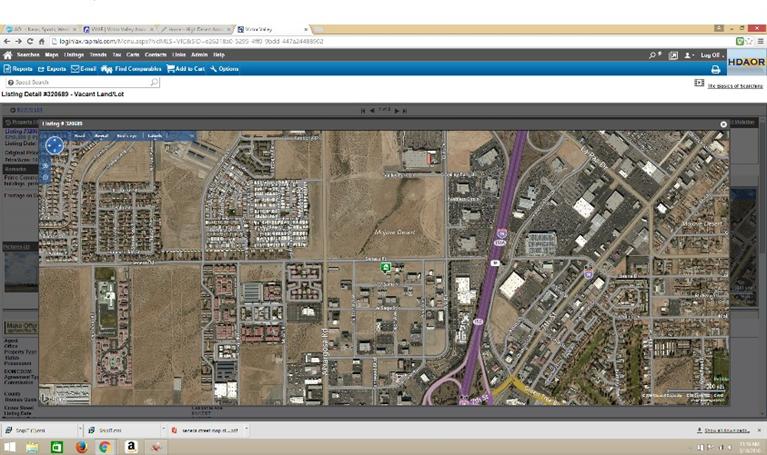Click the green extension icon
The height and width of the screenshot is (455, 767).
(x=740, y=42)
